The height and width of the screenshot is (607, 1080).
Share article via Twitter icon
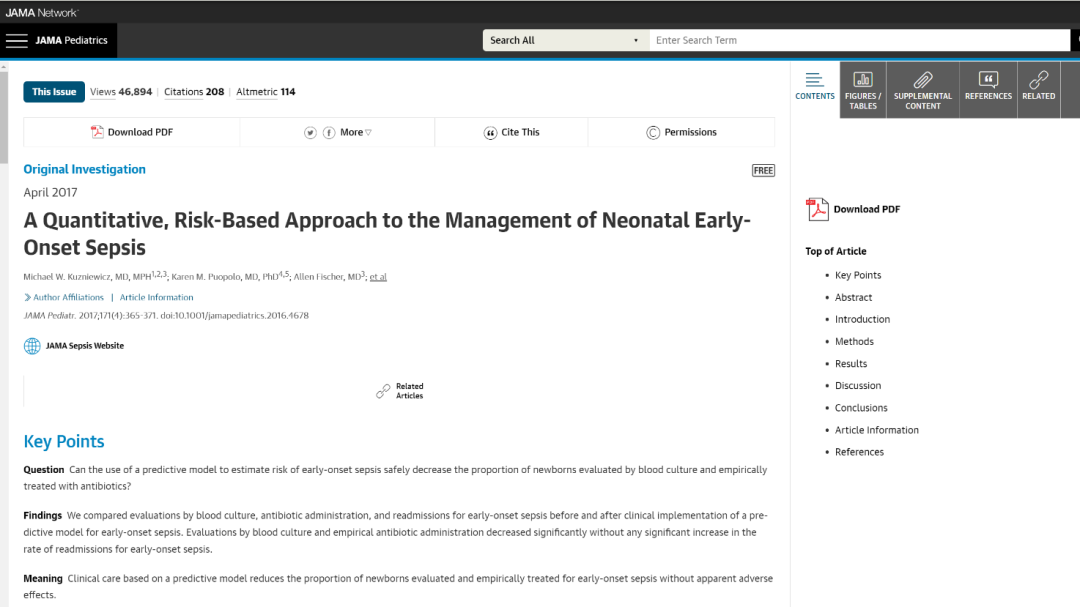(x=311, y=133)
